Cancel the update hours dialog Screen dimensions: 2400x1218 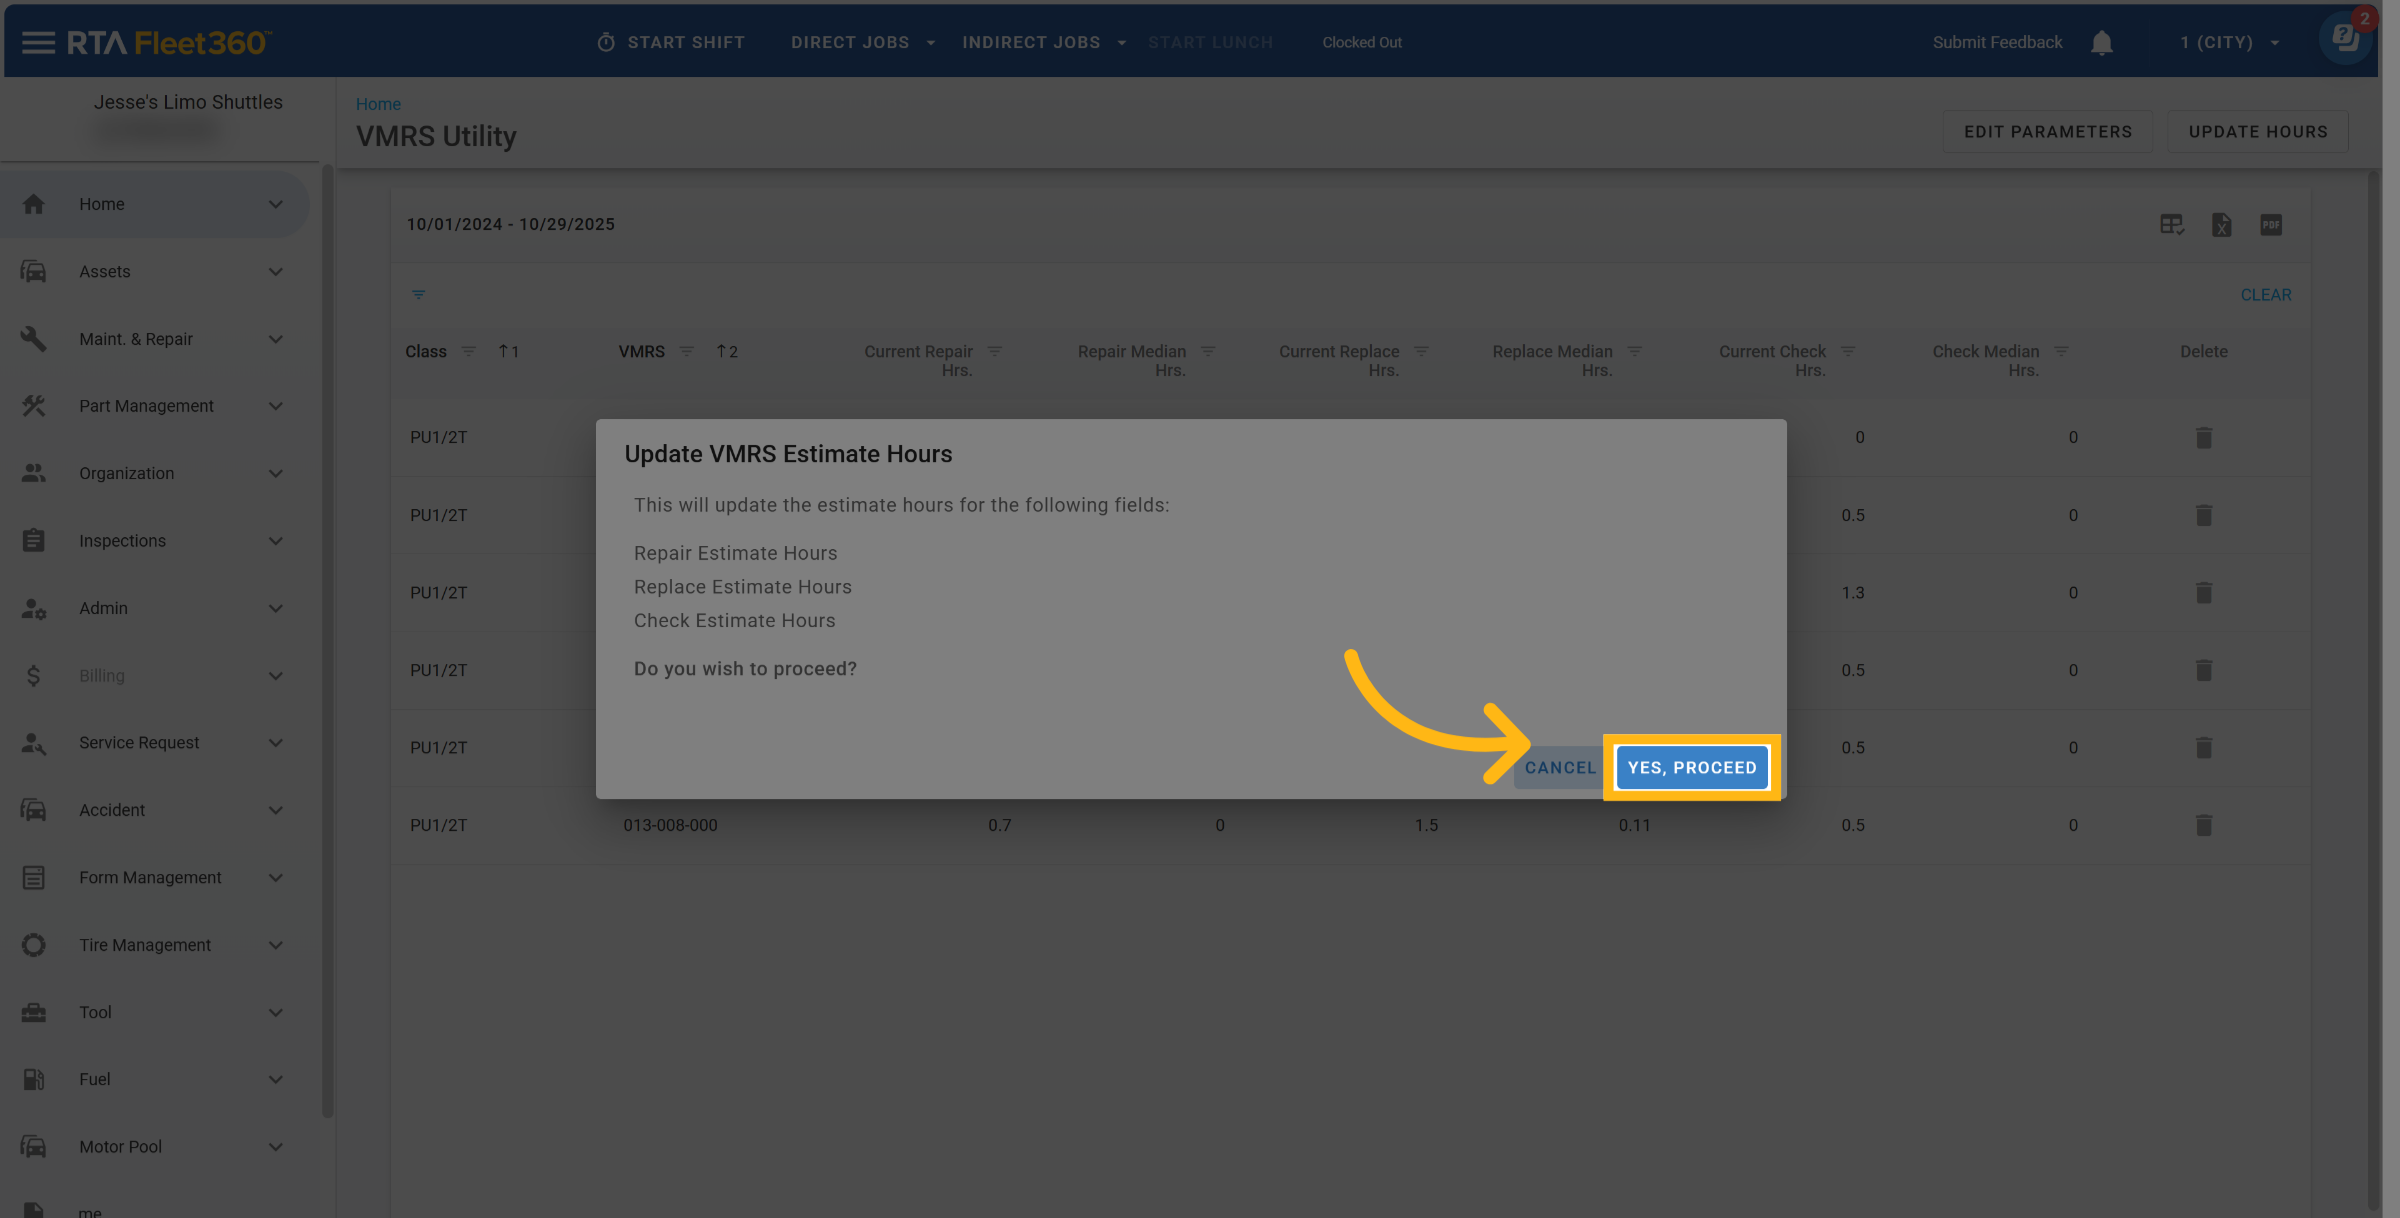tap(1559, 768)
